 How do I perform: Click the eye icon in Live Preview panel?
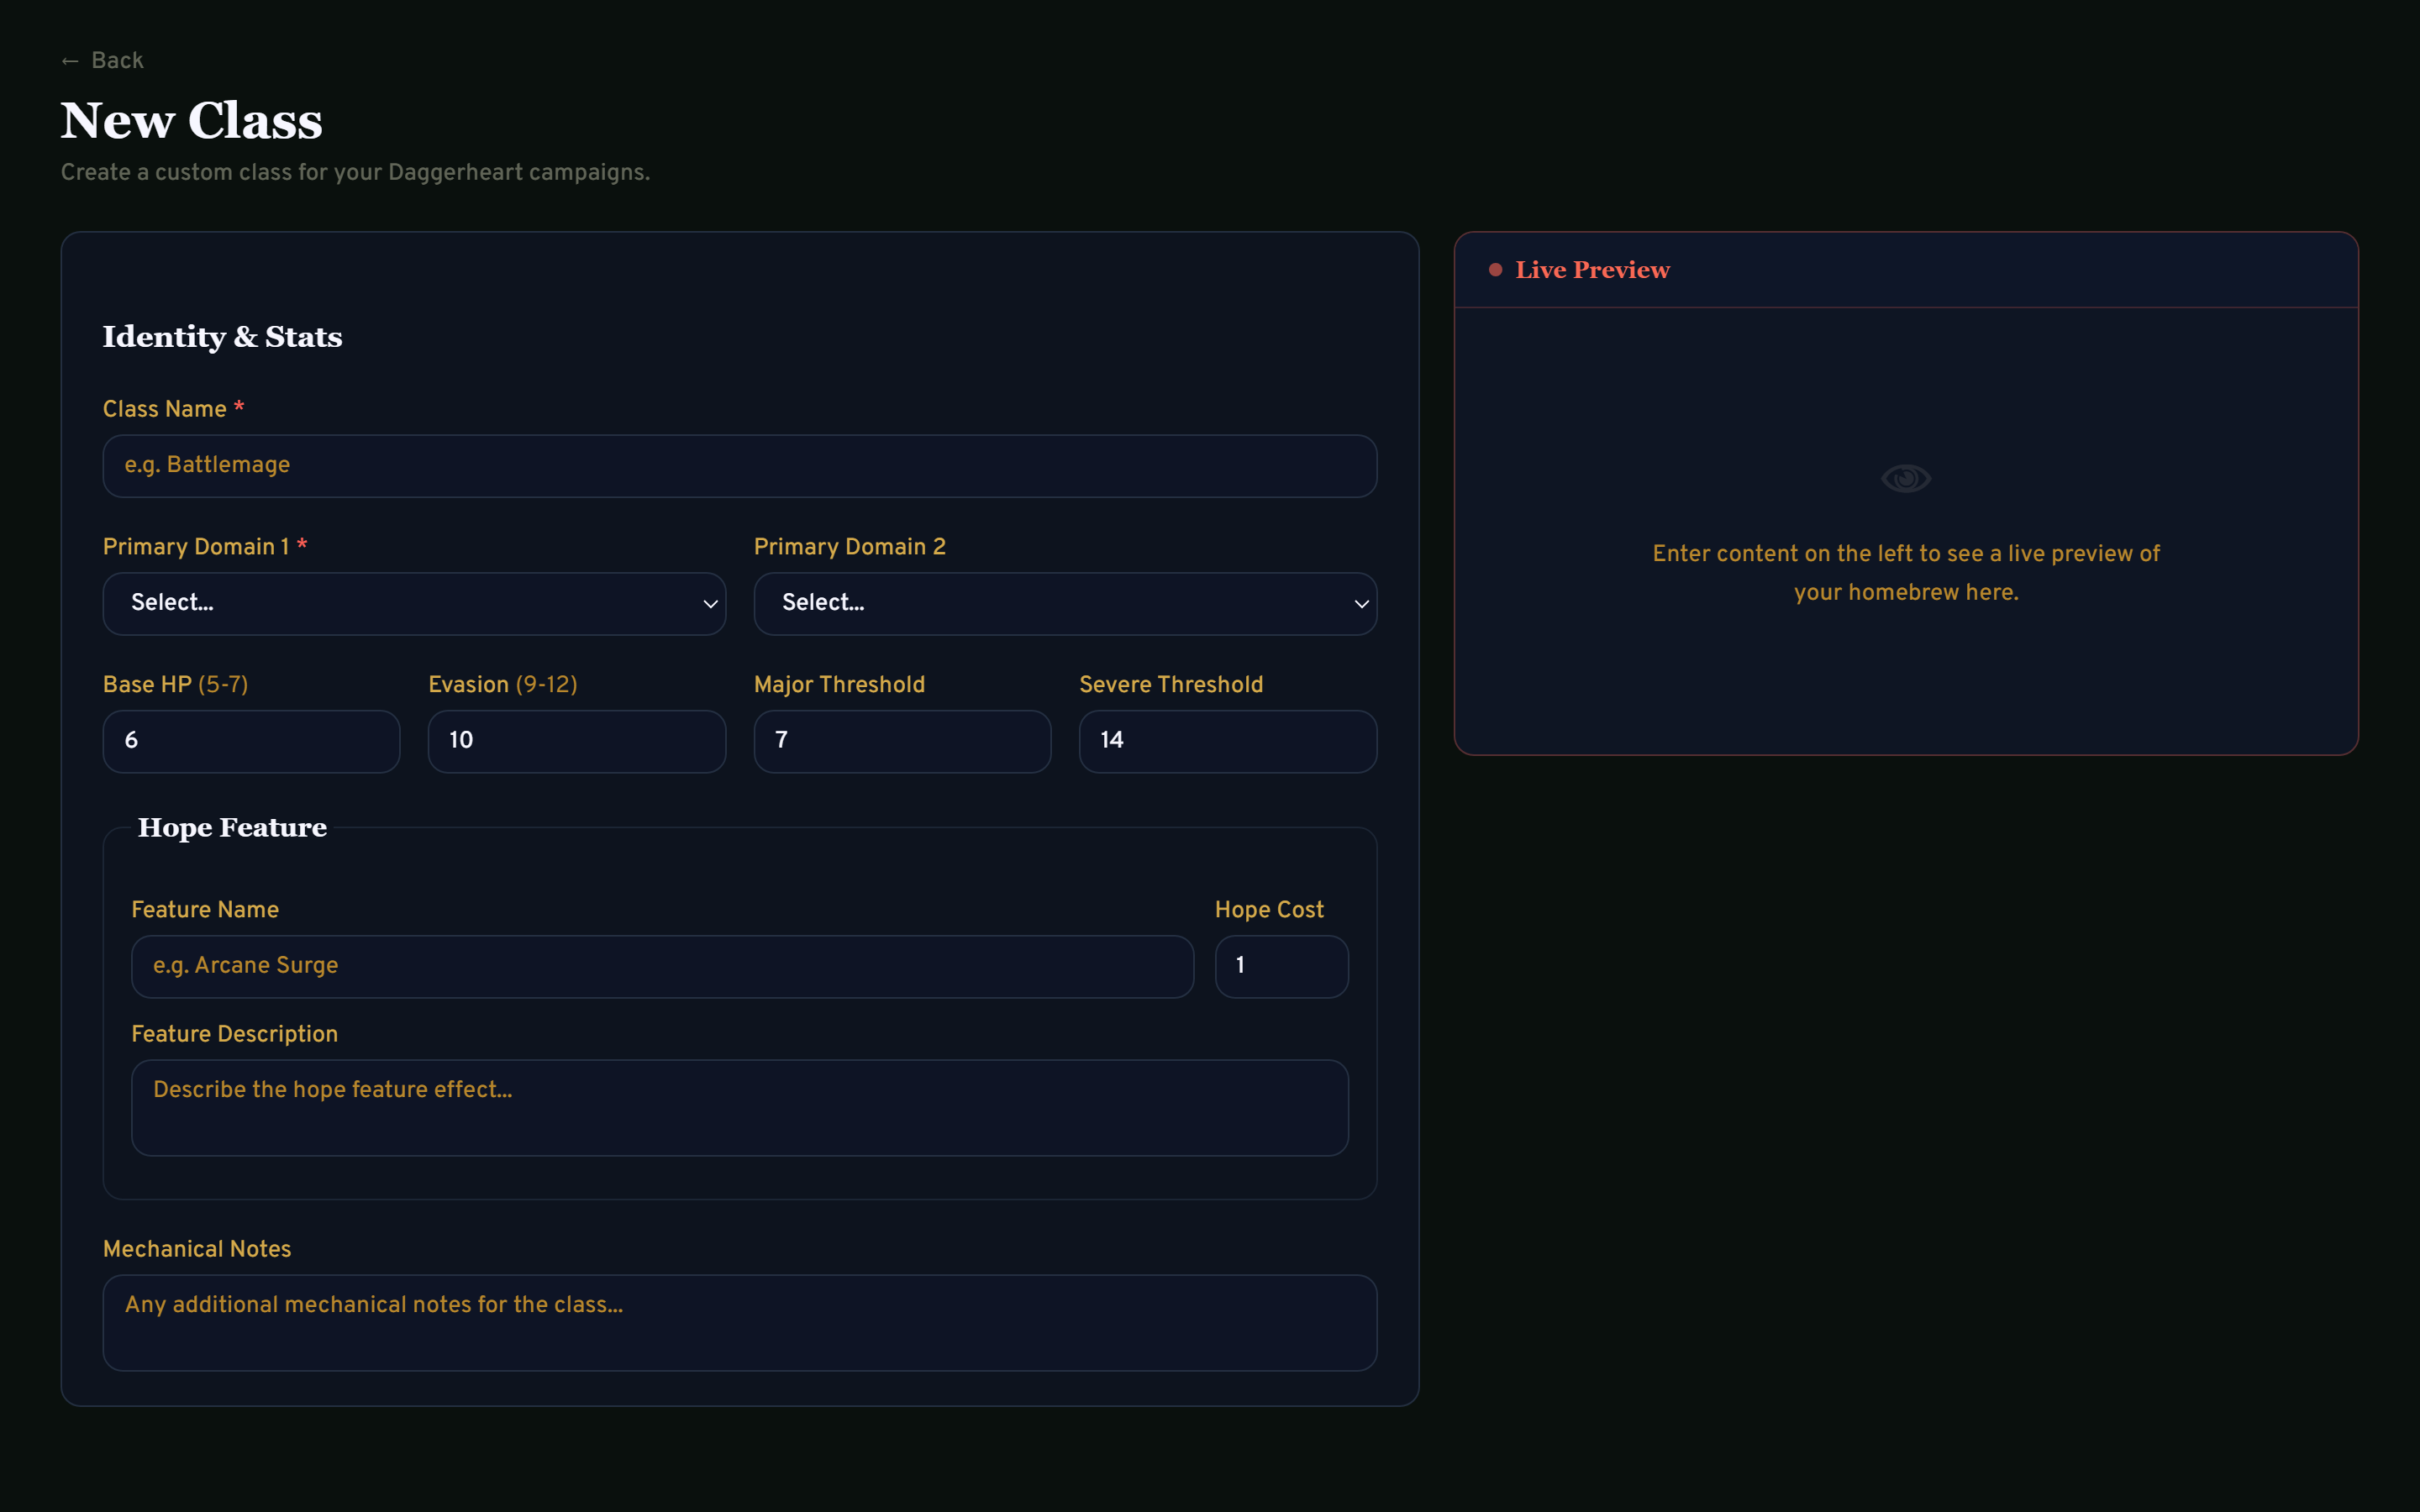1905,477
